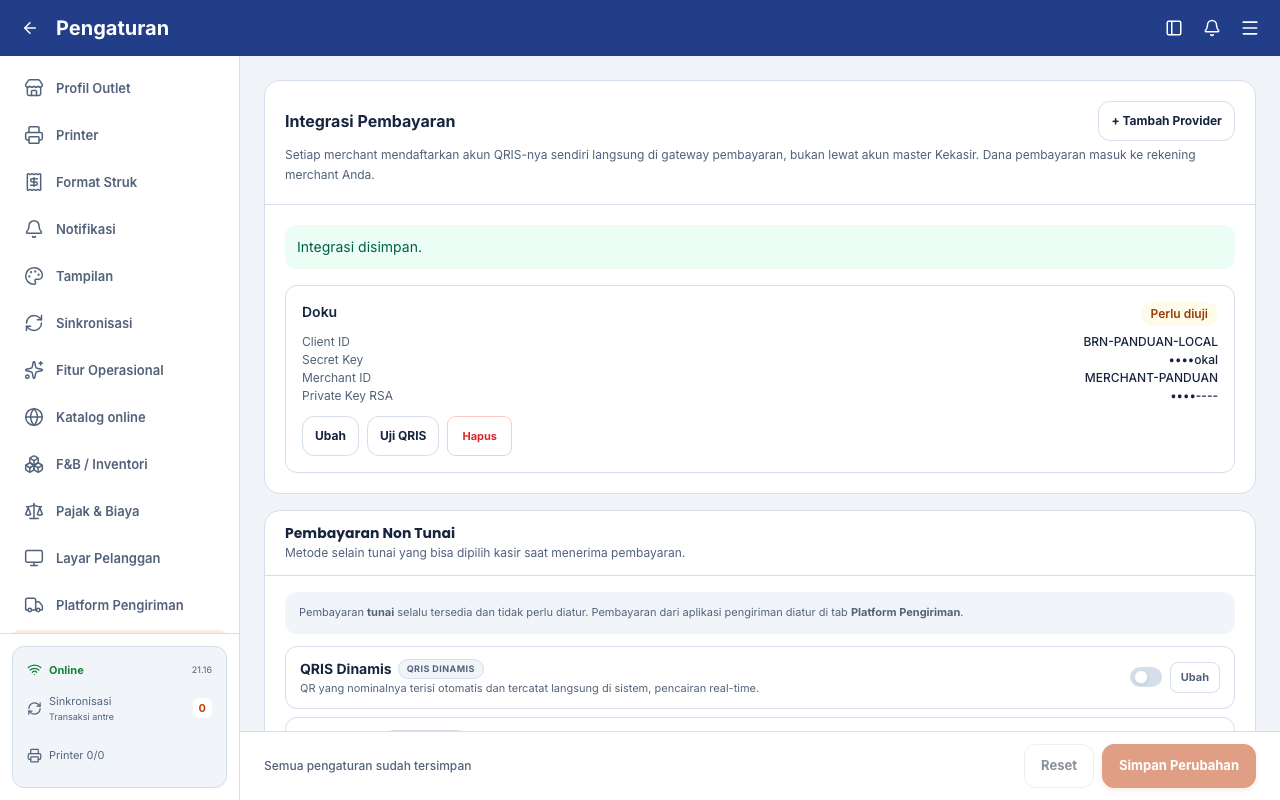1280x800 pixels.
Task: Delete Doku integration with Hapus button
Action: pos(479,436)
